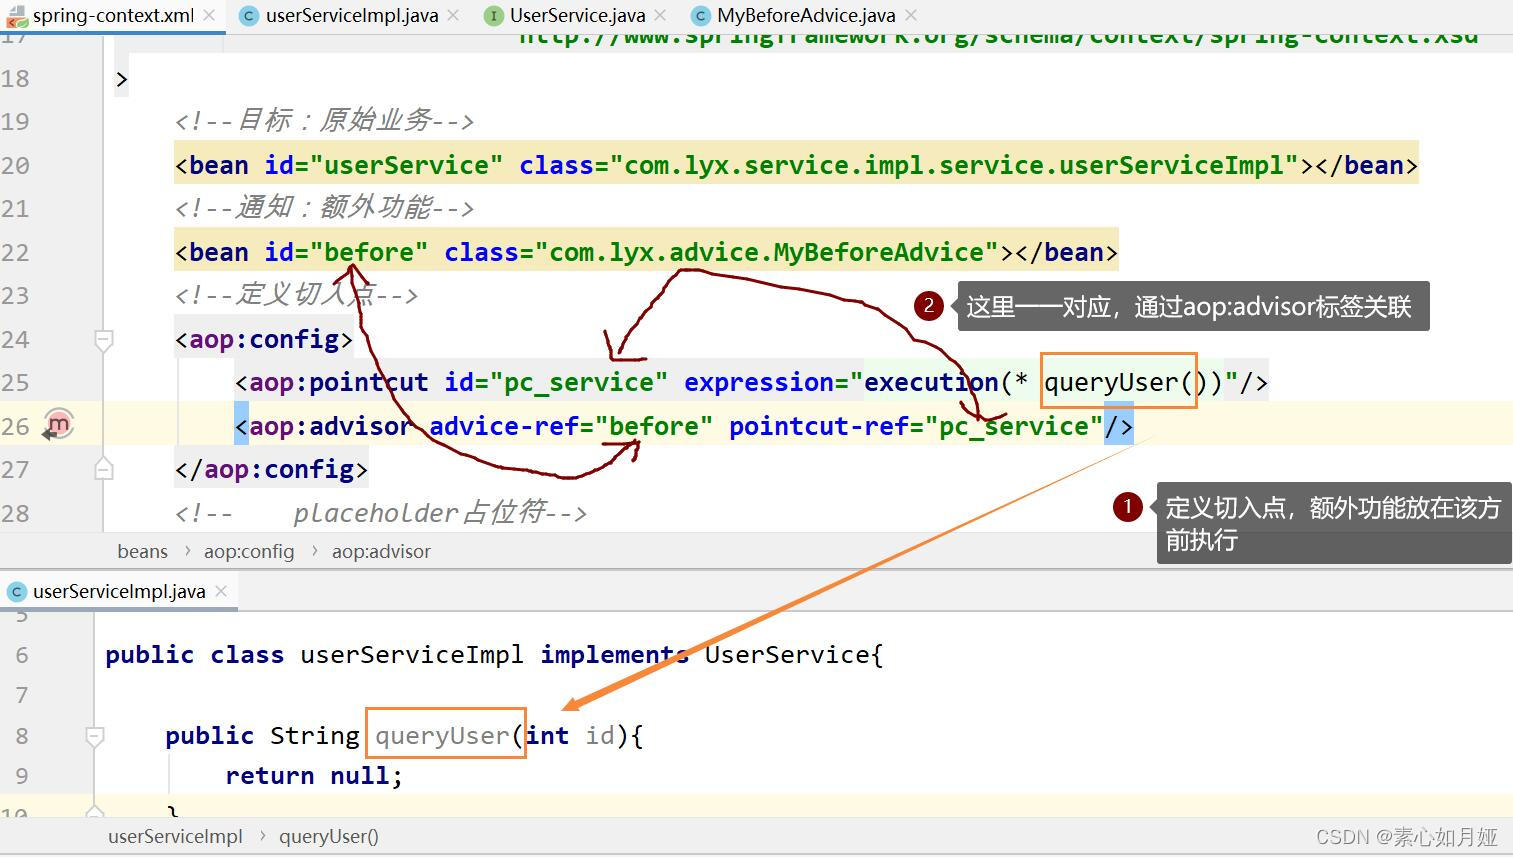Screen dimensions: 1513x857
Task: Click class icon on top userServiceImpl.java tab
Action: [250, 15]
